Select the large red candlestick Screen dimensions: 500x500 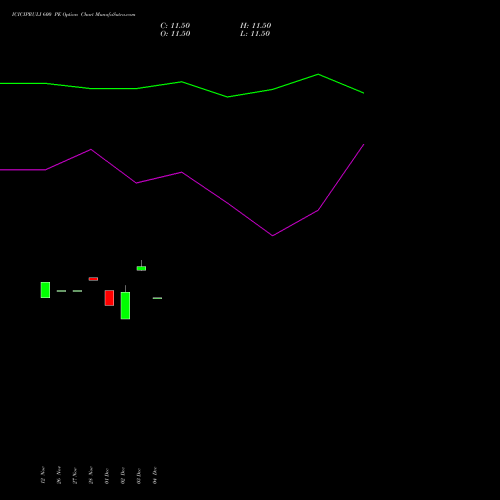(x=109, y=298)
